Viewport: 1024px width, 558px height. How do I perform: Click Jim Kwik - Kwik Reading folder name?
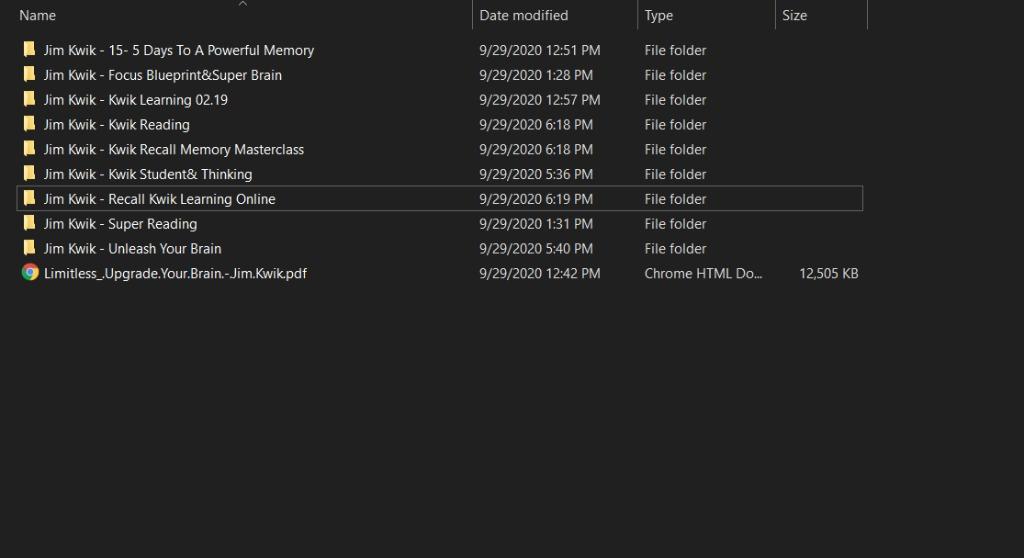tap(116, 125)
